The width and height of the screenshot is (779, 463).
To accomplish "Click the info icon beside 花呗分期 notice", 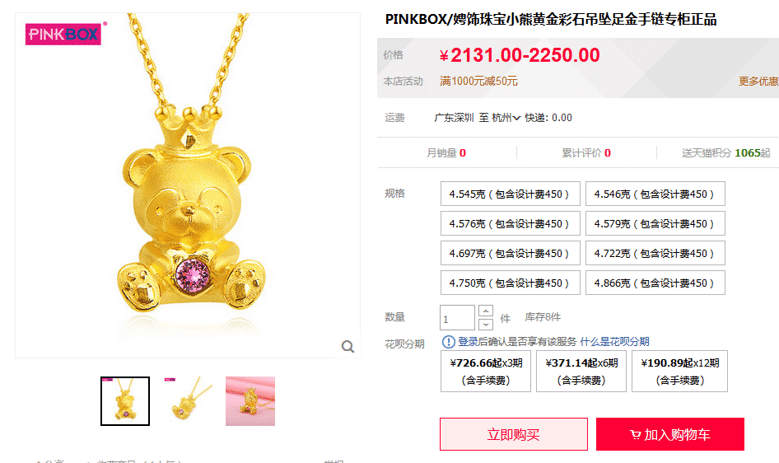I will tap(448, 342).
